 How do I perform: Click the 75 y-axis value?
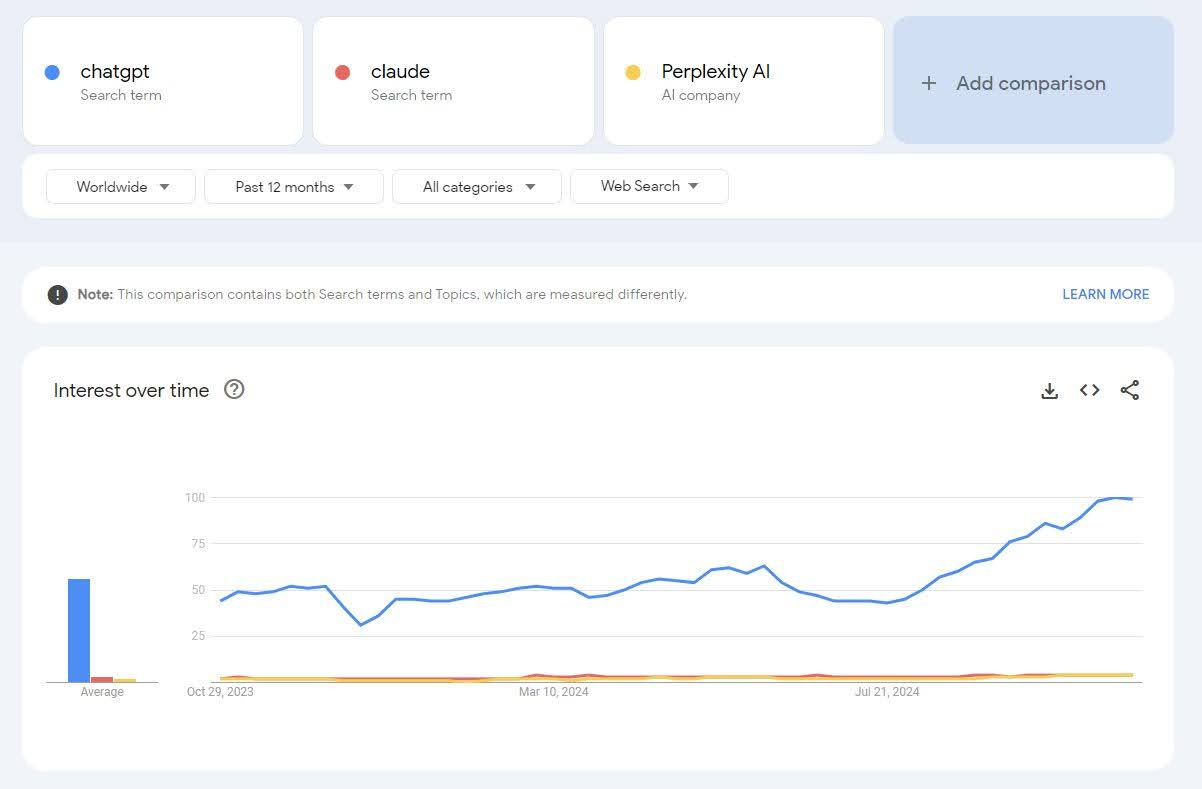point(198,544)
